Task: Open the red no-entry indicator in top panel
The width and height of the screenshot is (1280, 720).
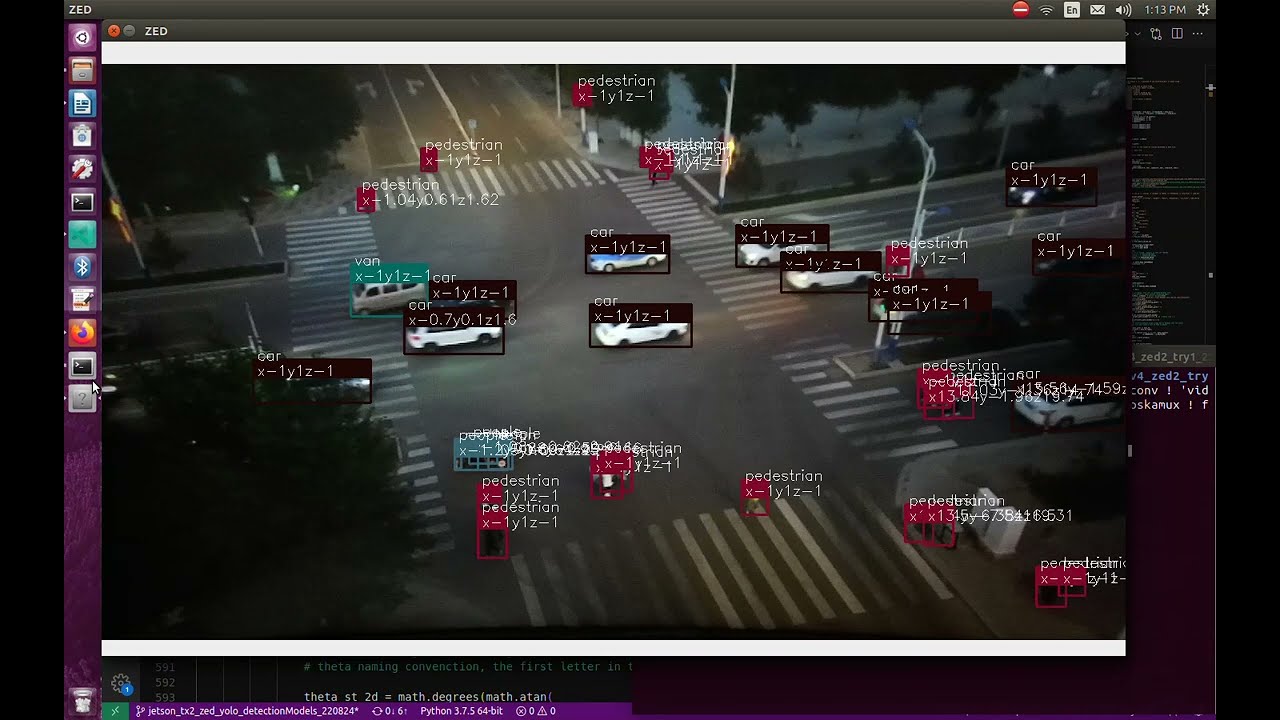Action: [1020, 10]
